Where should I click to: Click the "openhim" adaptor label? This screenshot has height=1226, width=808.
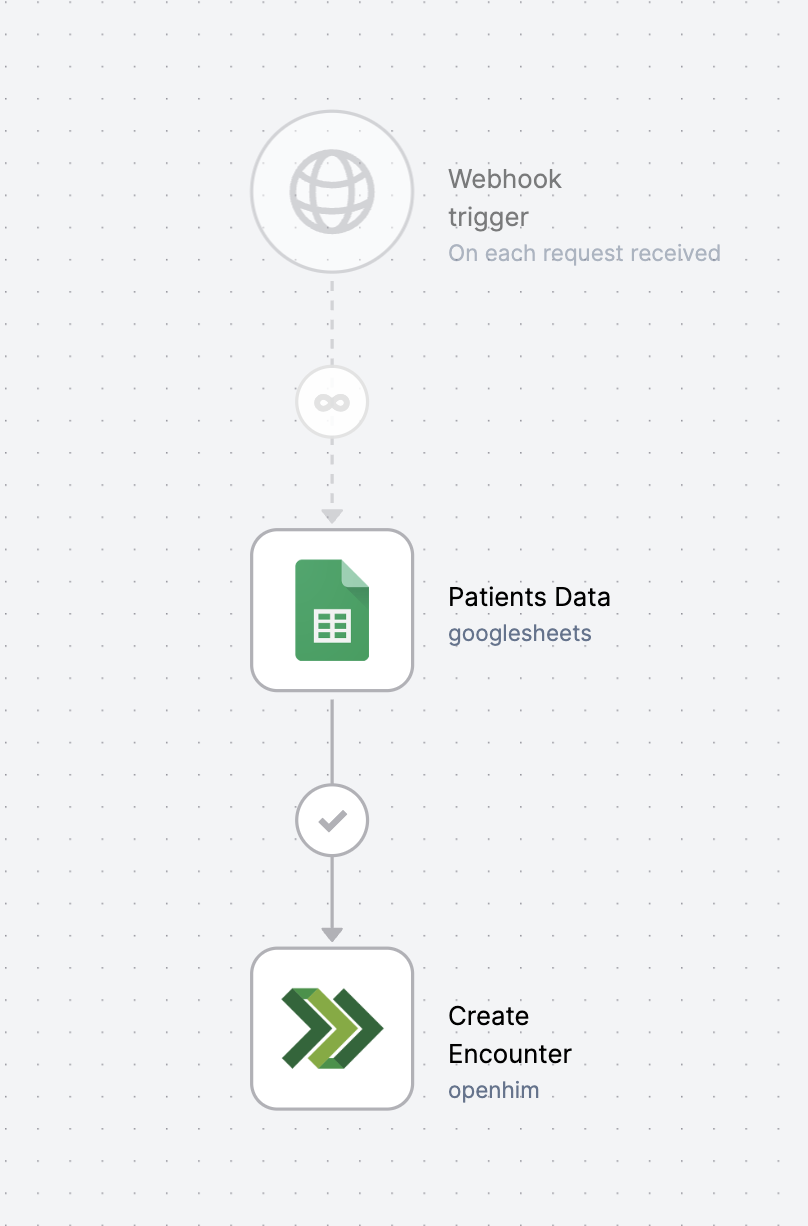tap(494, 1090)
